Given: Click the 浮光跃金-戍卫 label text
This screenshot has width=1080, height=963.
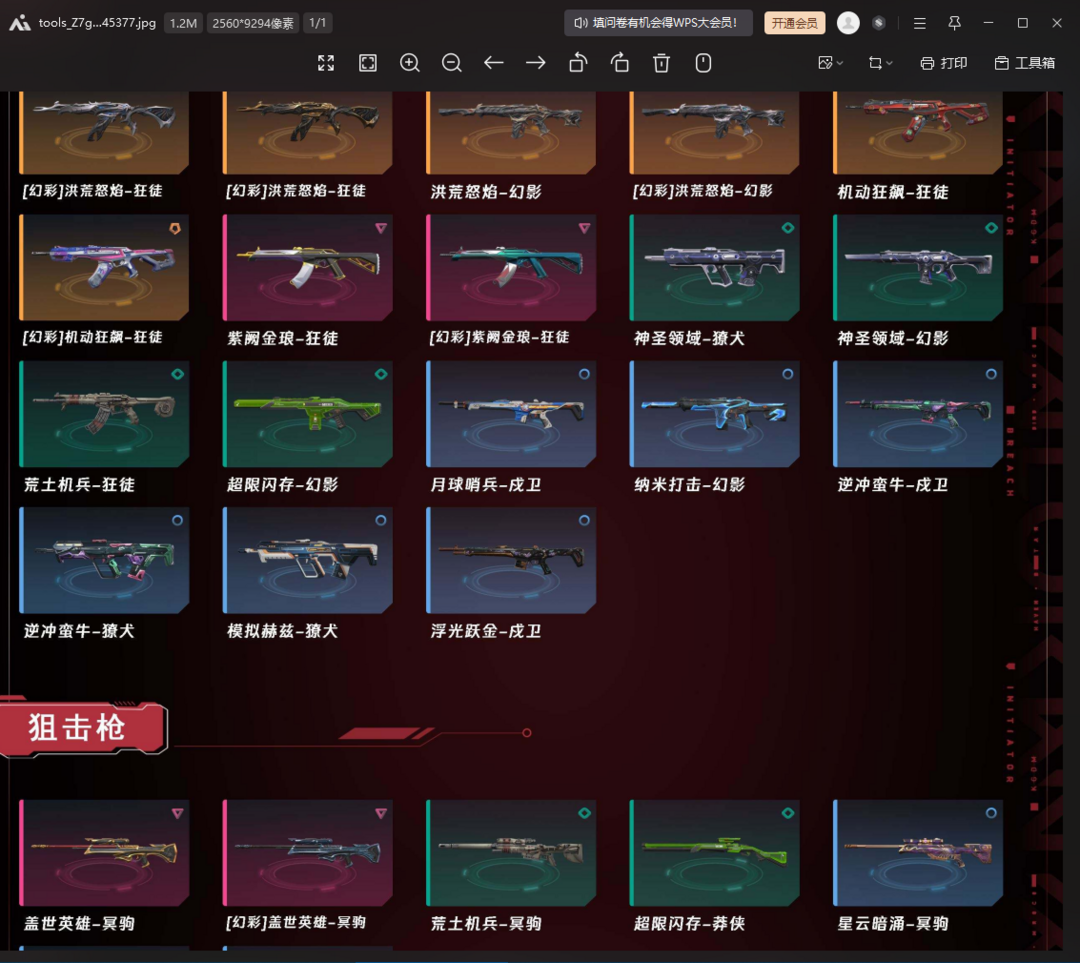Looking at the screenshot, I should point(486,631).
